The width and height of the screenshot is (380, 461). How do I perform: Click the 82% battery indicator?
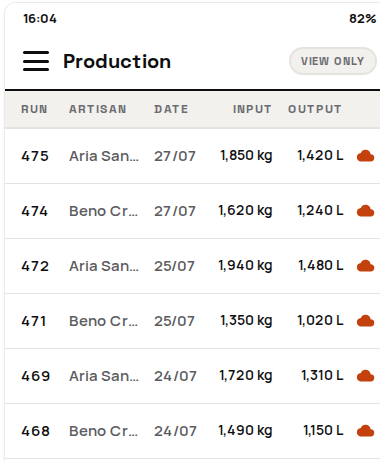coord(363,19)
